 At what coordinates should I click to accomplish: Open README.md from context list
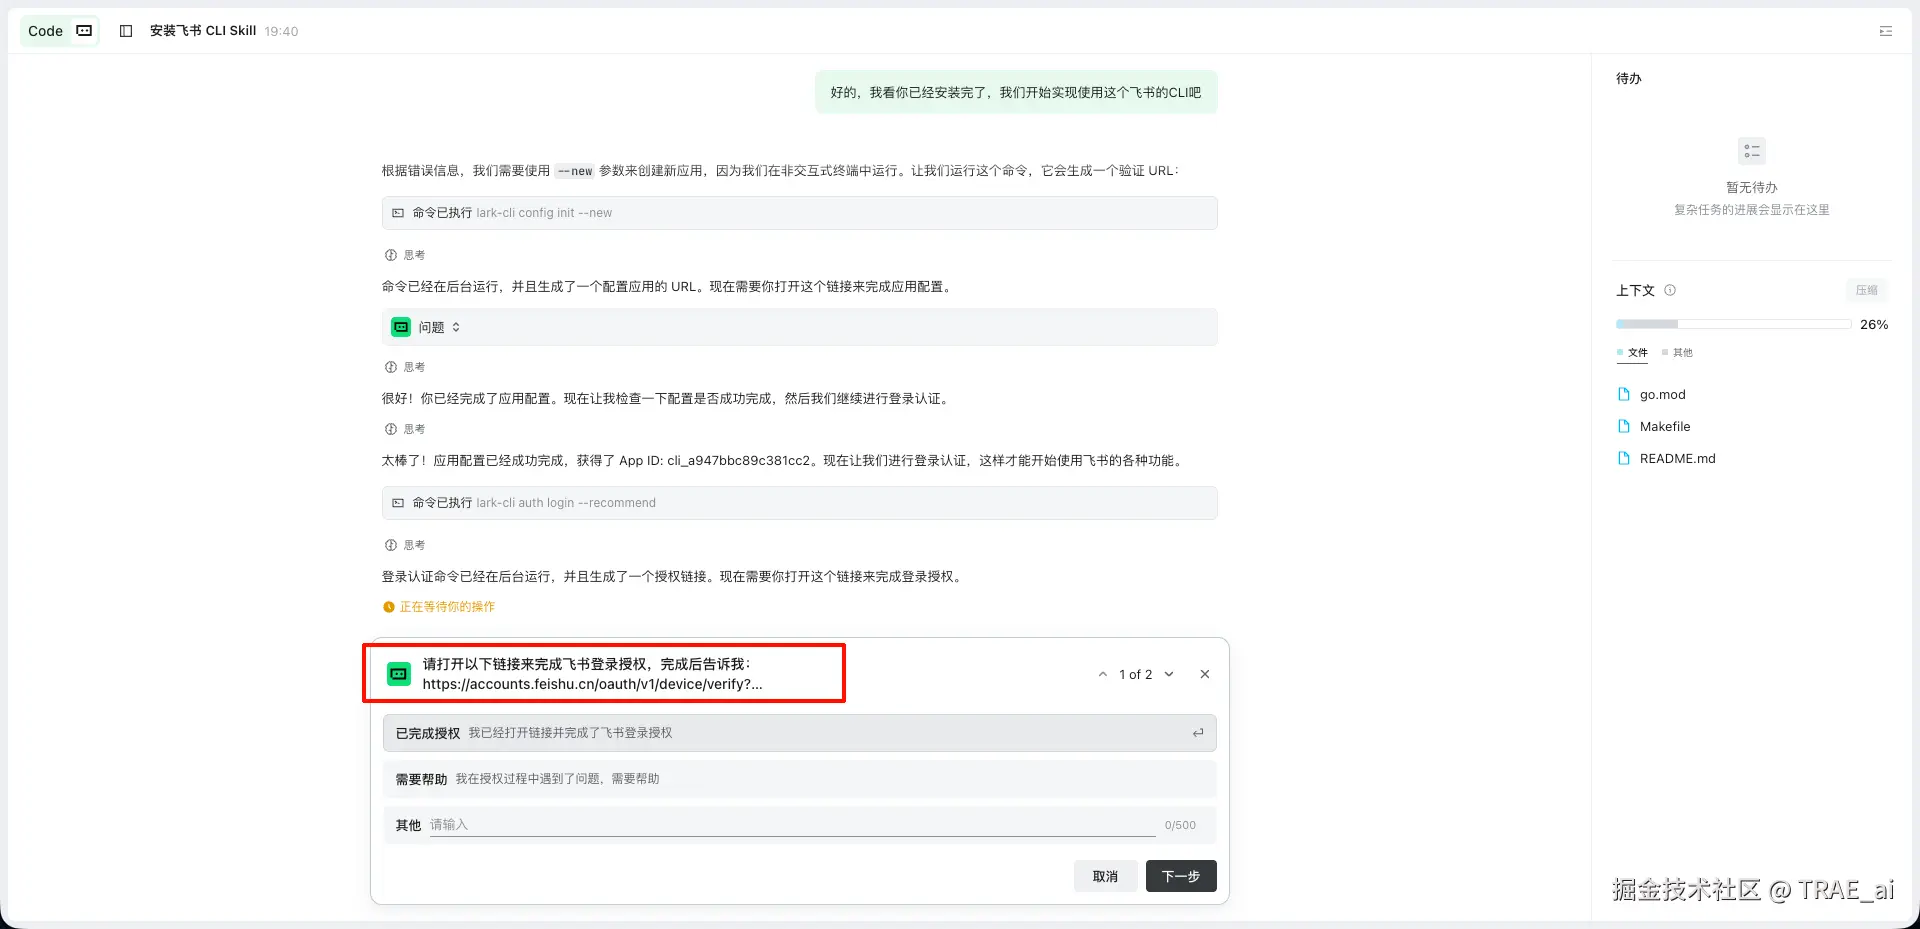coord(1677,458)
